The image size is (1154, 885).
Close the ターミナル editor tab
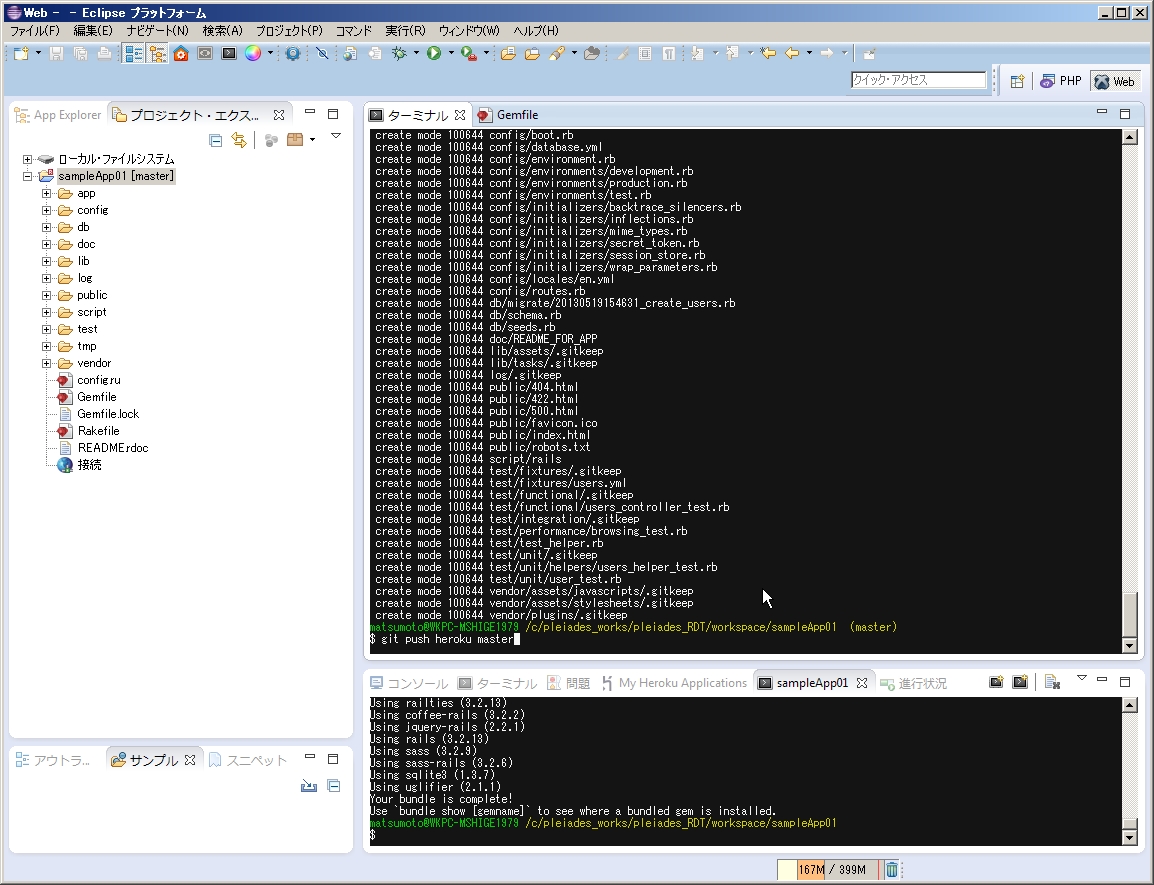(460, 115)
